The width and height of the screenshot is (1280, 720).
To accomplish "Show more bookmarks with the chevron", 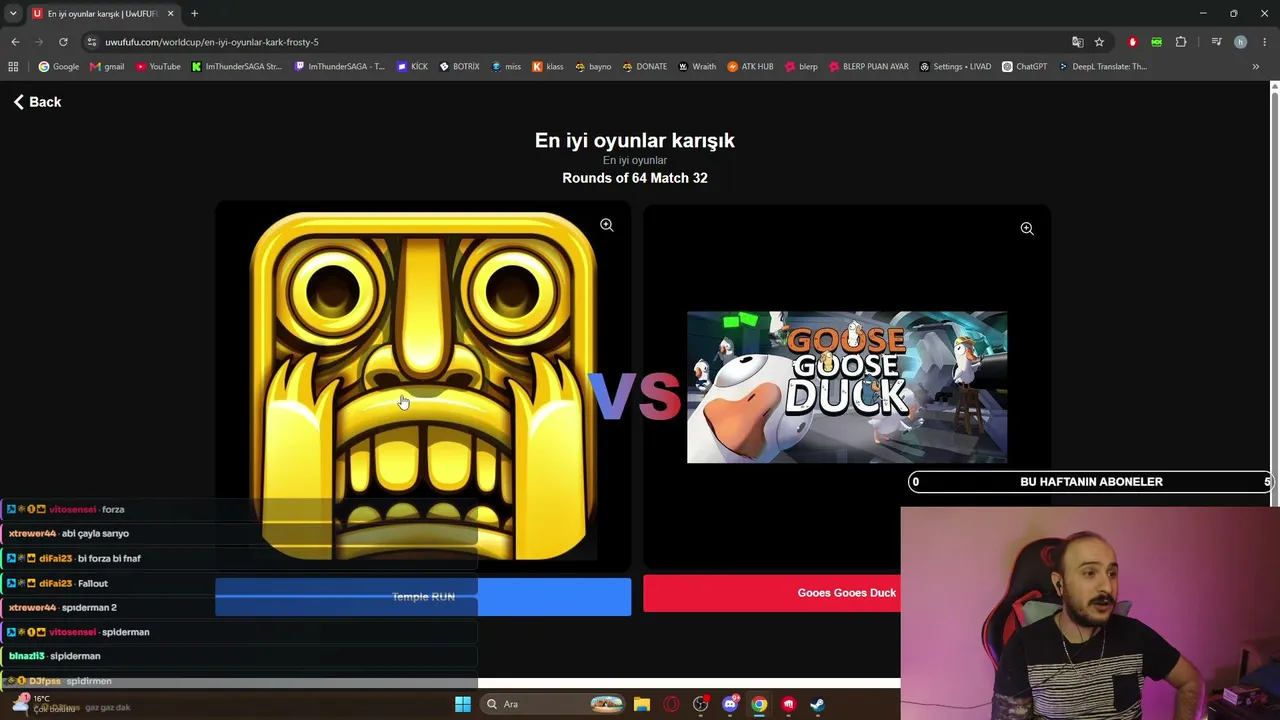I will (1256, 67).
